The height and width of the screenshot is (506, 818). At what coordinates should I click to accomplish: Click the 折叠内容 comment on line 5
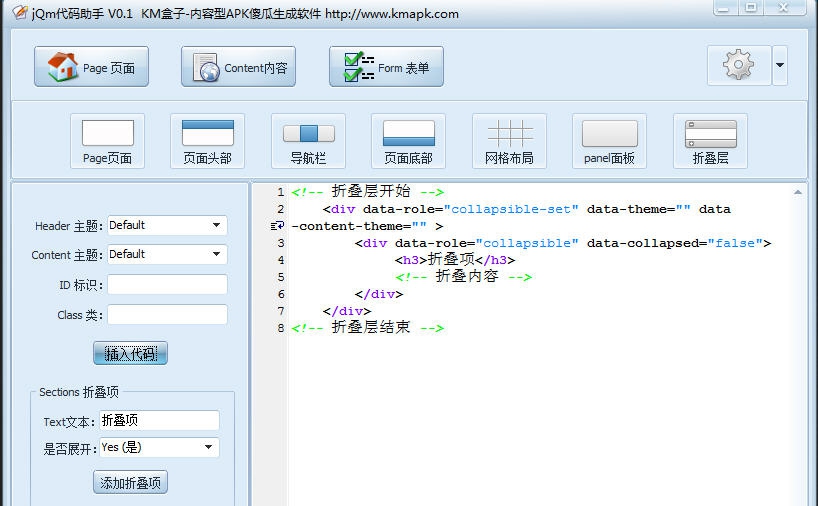click(463, 276)
